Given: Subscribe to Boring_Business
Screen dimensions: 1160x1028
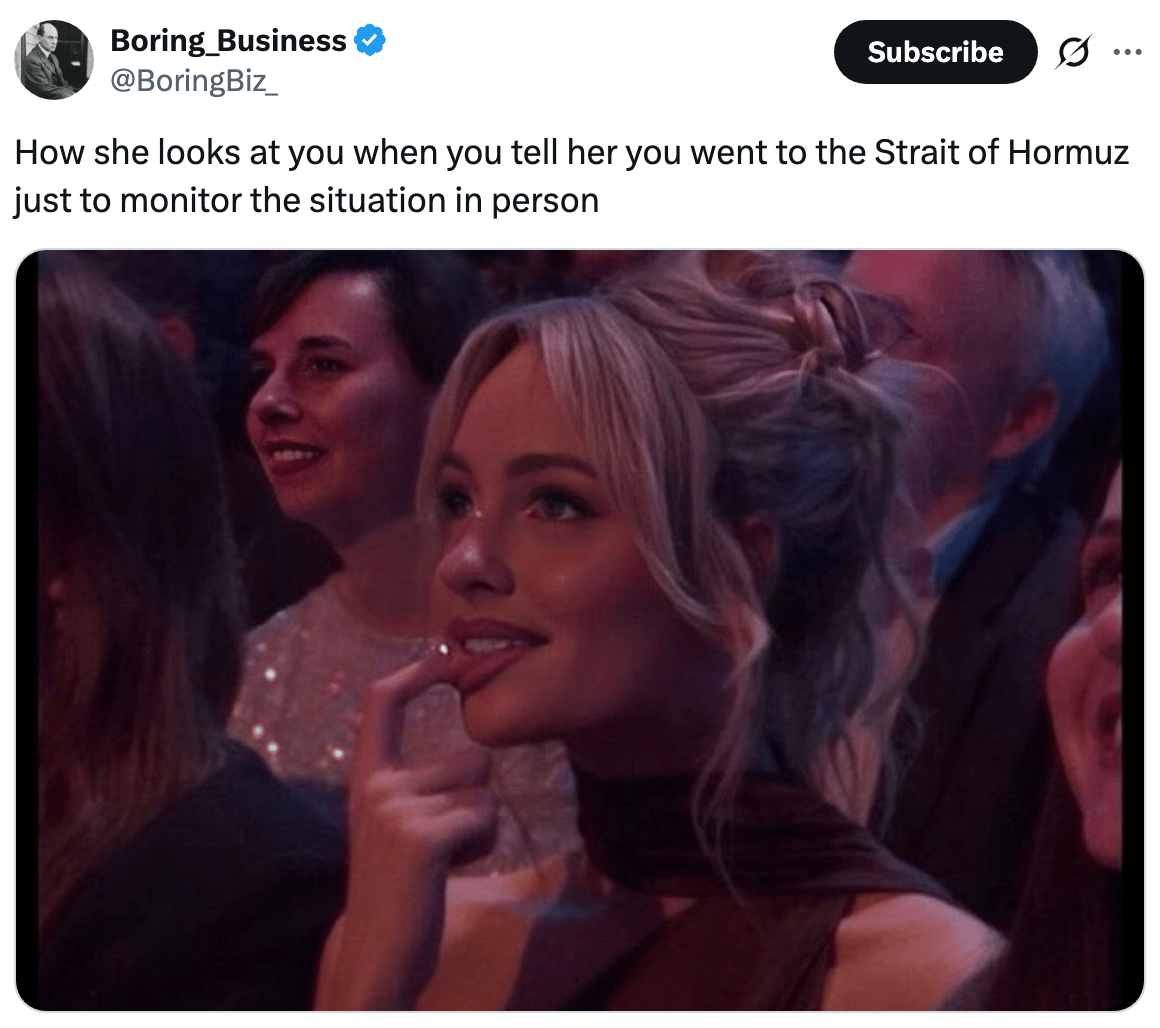Looking at the screenshot, I should pos(935,52).
